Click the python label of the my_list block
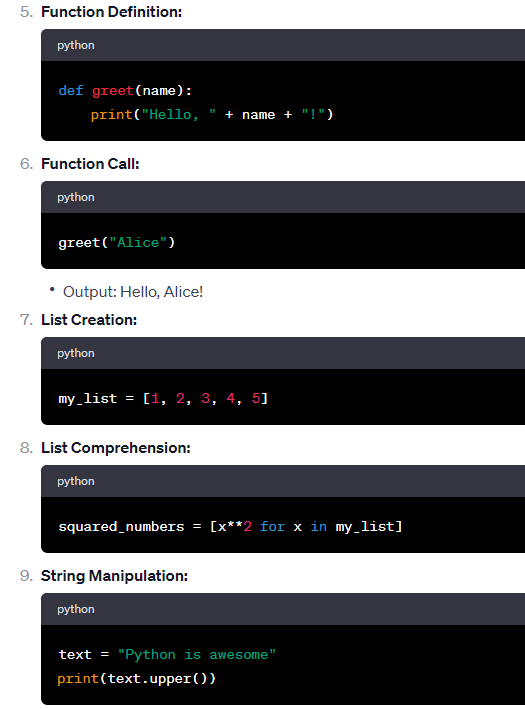 pos(76,353)
